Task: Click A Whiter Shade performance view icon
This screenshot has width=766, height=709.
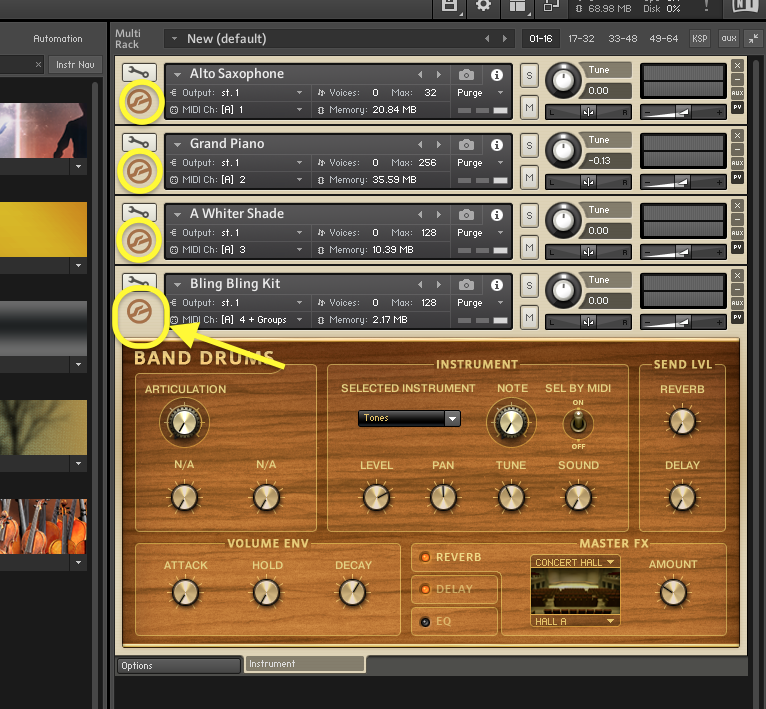Action: pyautogui.click(x=140, y=241)
